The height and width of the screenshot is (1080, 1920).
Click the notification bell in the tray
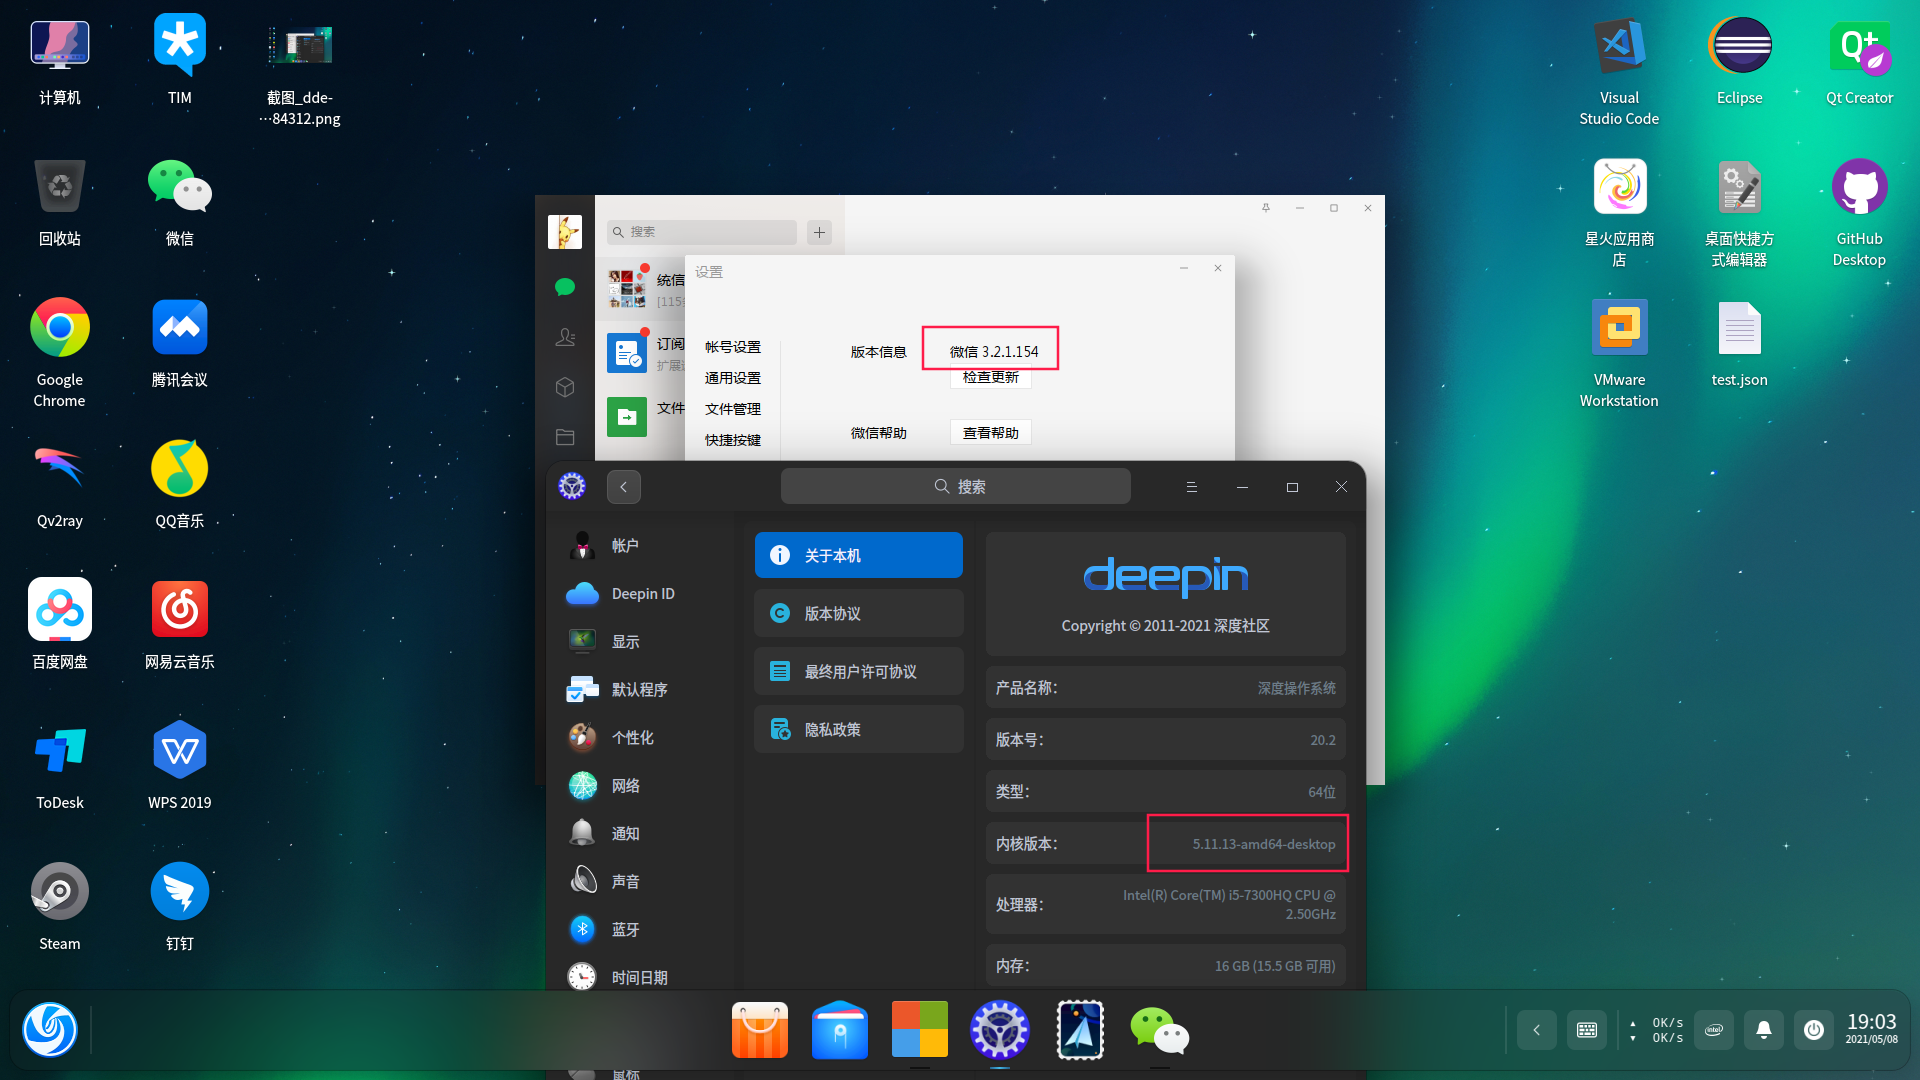coord(1764,1030)
